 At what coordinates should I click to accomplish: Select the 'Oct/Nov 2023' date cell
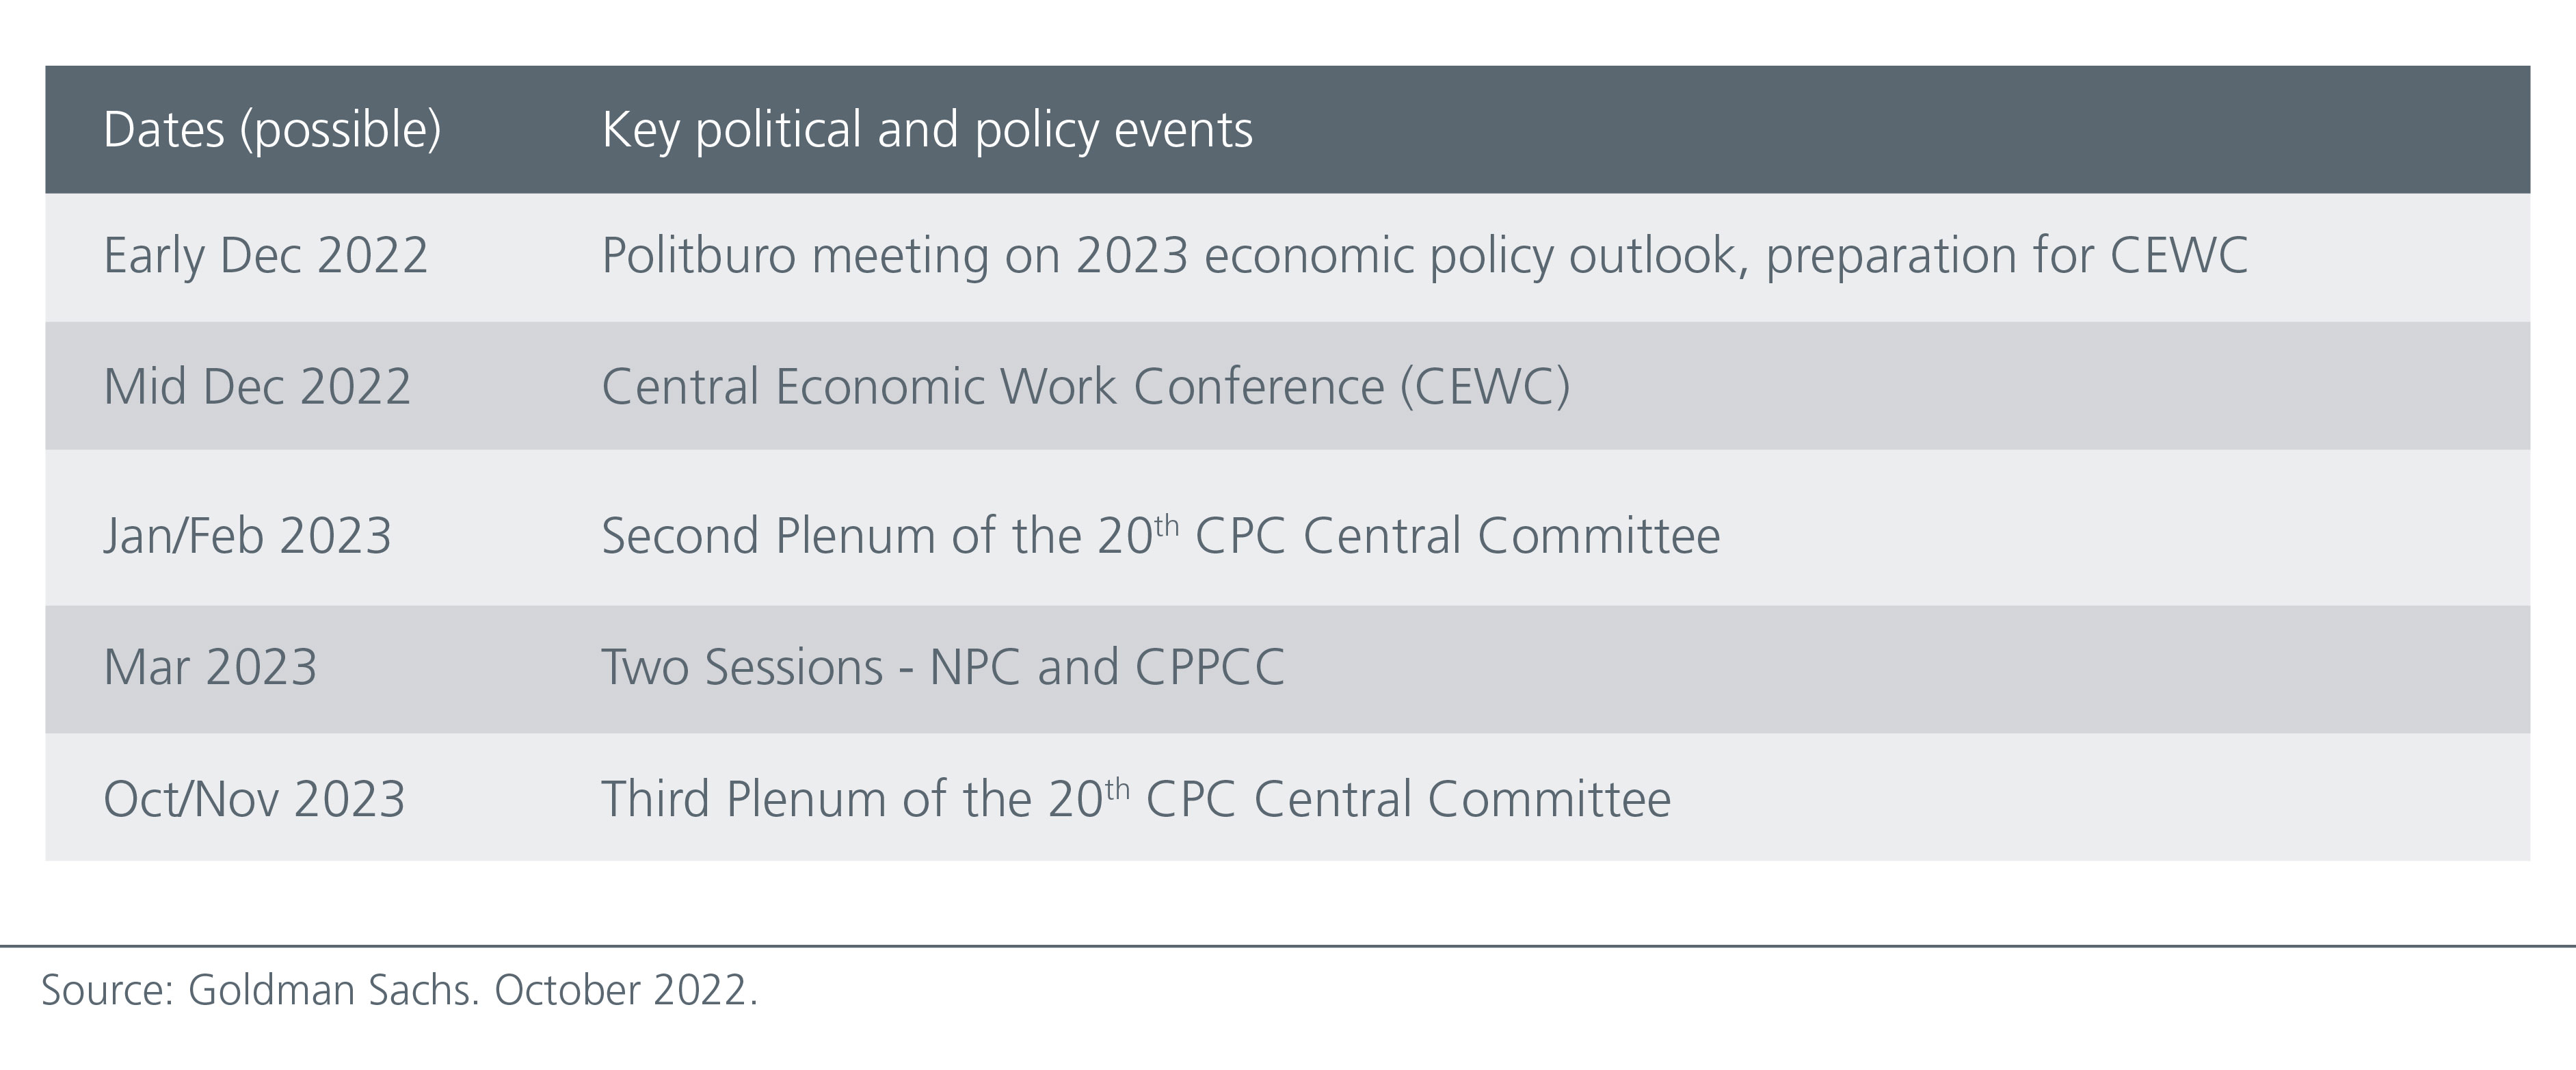(x=254, y=800)
